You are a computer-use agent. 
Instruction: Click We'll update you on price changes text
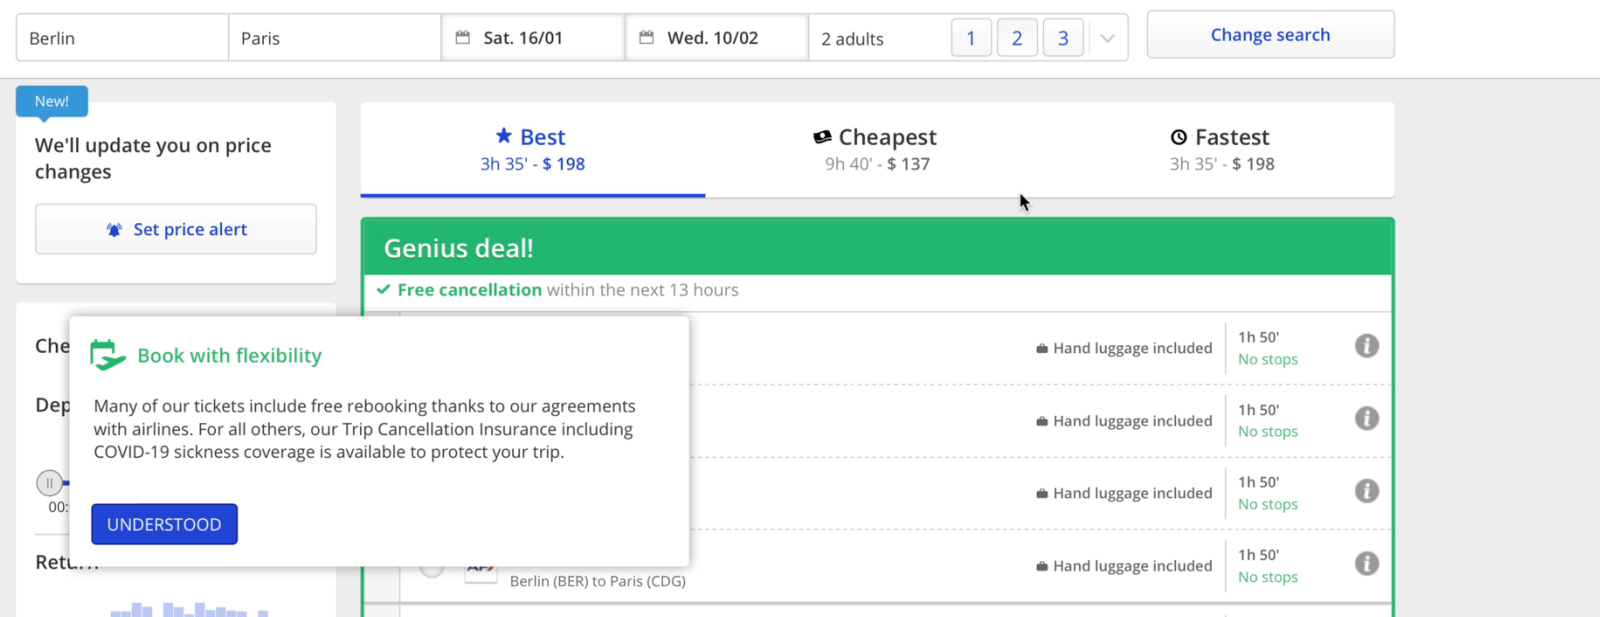coord(153,158)
